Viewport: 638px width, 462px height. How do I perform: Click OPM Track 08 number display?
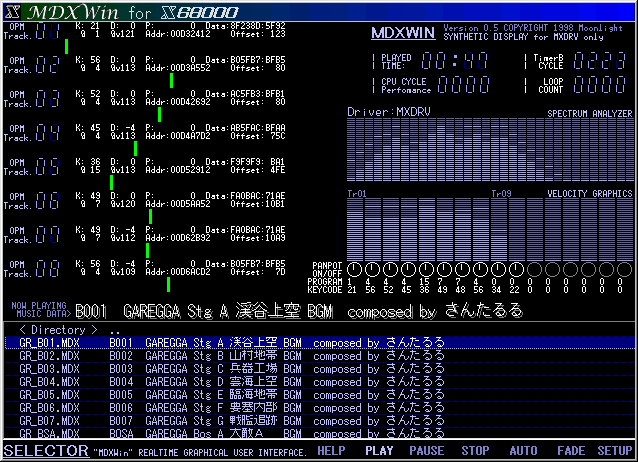click(x=48, y=269)
